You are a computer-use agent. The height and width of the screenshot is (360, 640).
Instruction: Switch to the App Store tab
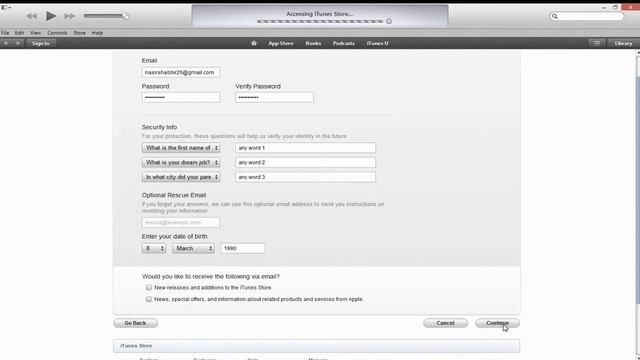tap(281, 43)
